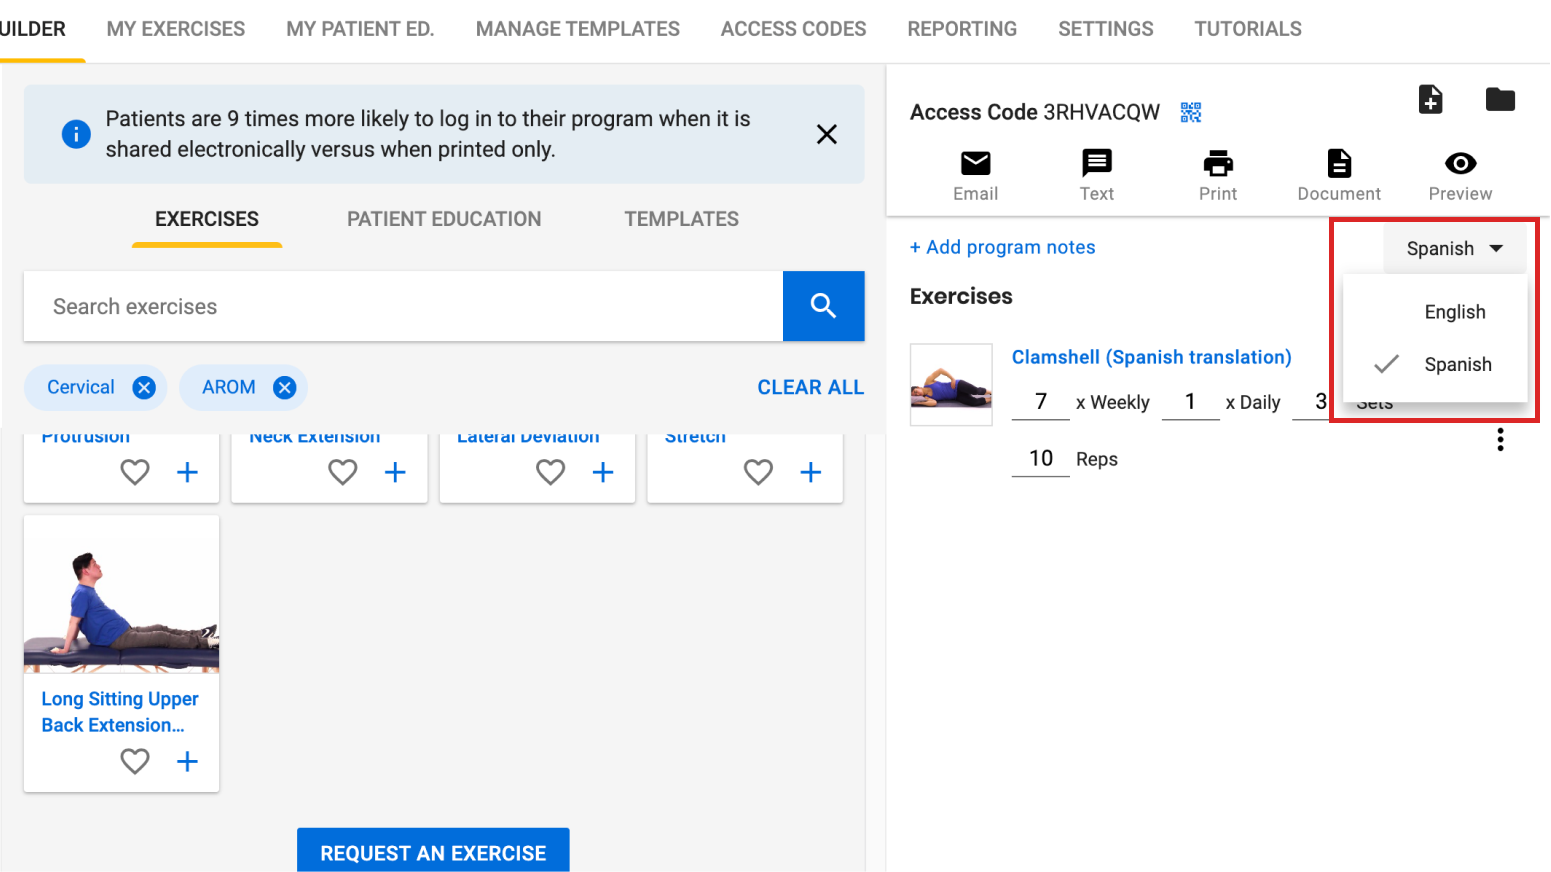The height and width of the screenshot is (872, 1551).
Task: Click the Search exercises input field
Action: (x=402, y=306)
